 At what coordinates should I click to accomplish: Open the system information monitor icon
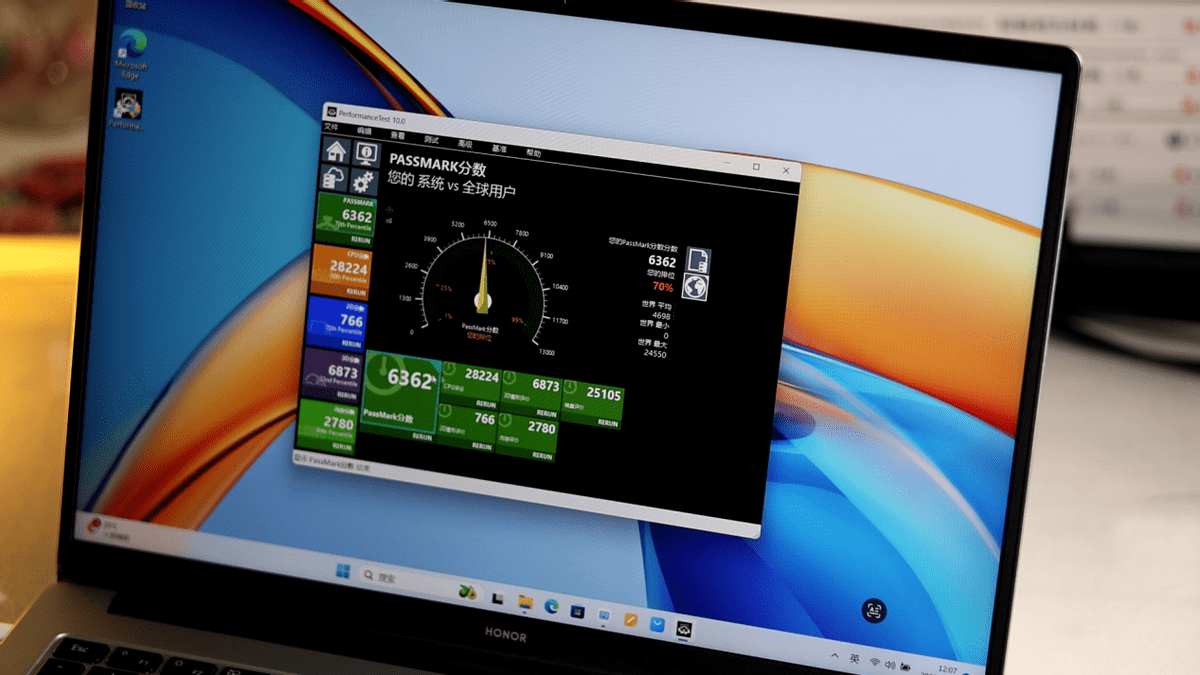[366, 154]
